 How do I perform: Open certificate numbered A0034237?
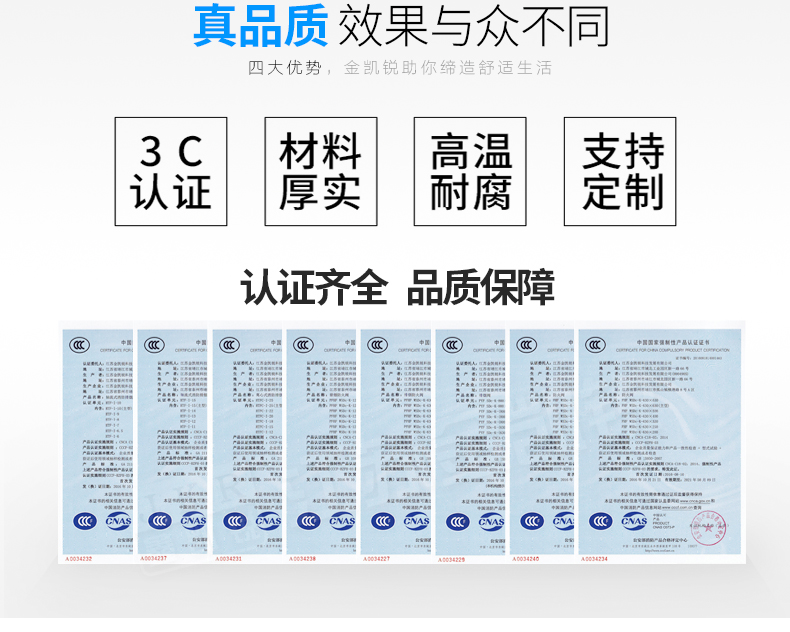172,440
